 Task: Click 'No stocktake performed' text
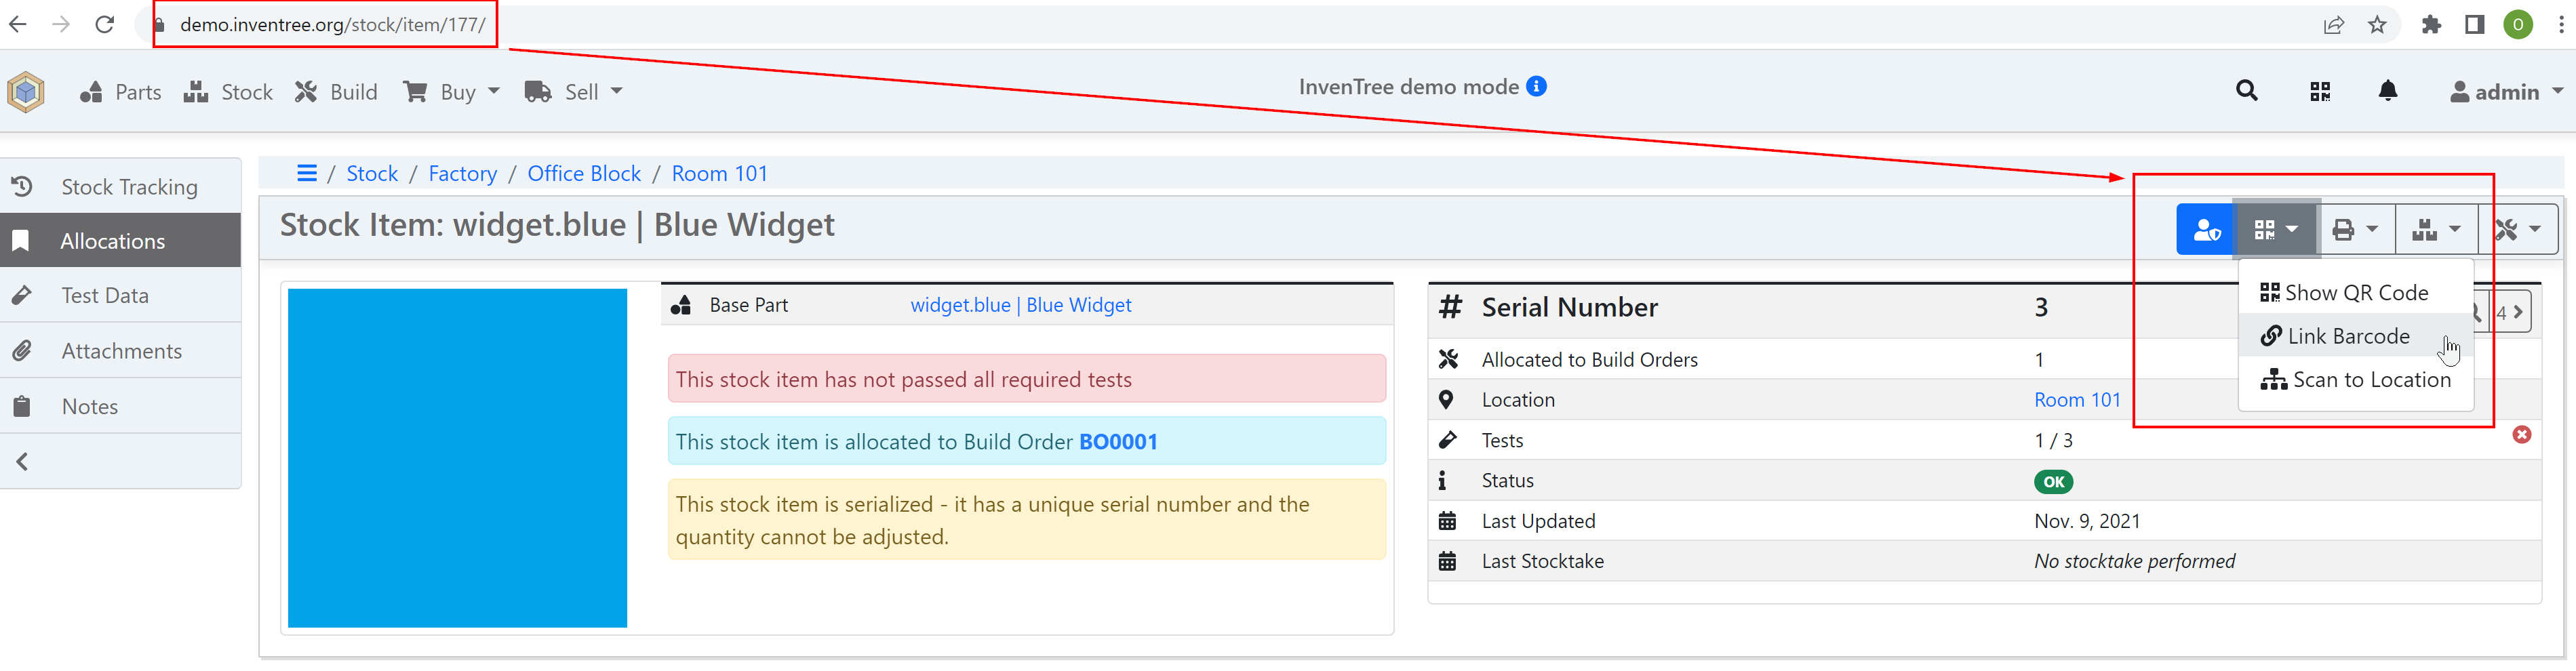[x=2134, y=561]
